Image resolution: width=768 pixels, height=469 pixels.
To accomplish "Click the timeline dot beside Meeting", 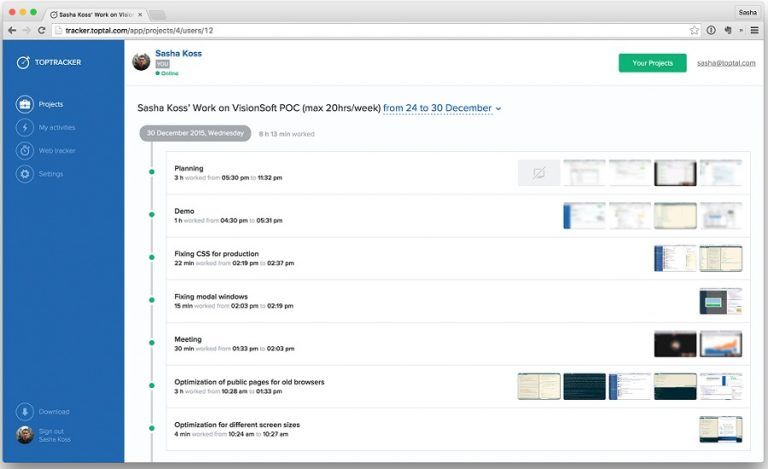I will [152, 343].
